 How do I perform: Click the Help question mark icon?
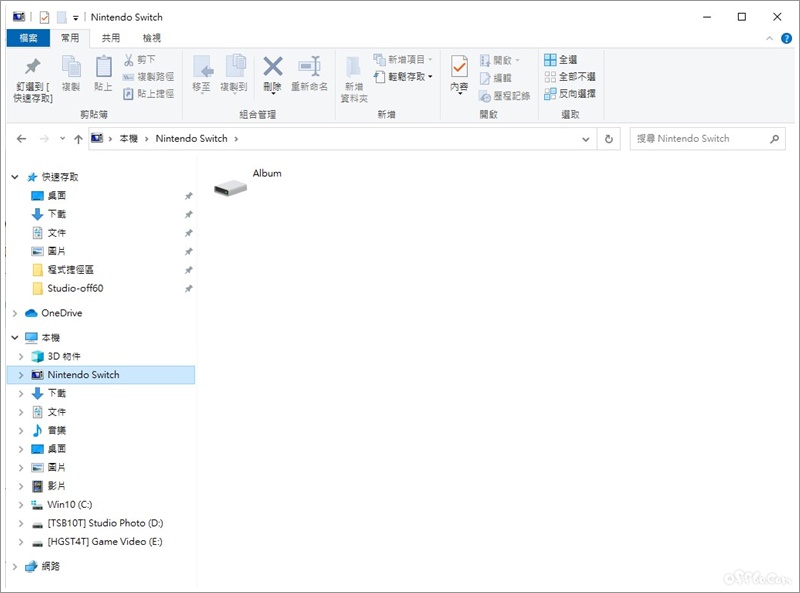[787, 38]
